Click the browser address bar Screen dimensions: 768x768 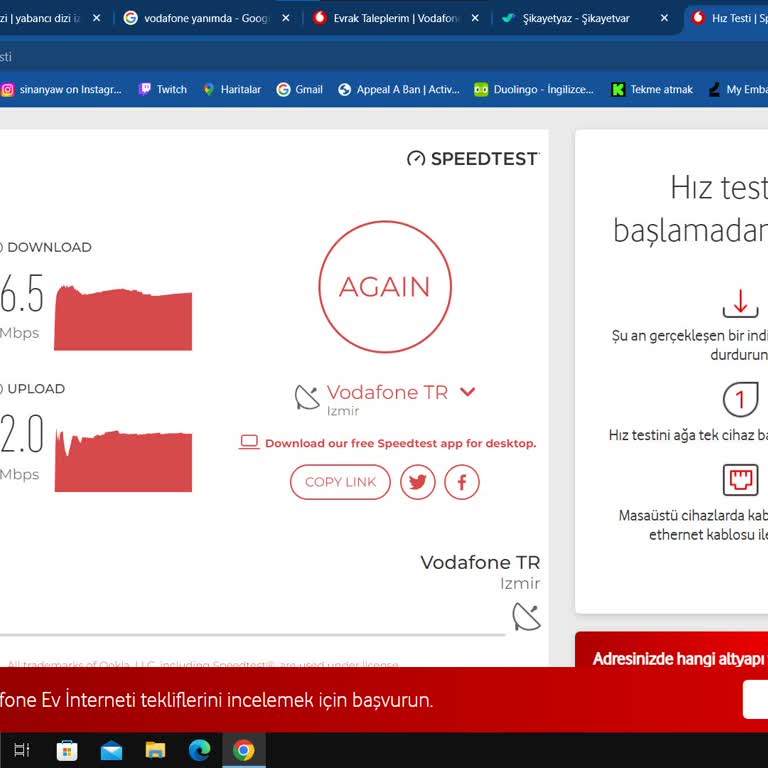(x=384, y=57)
